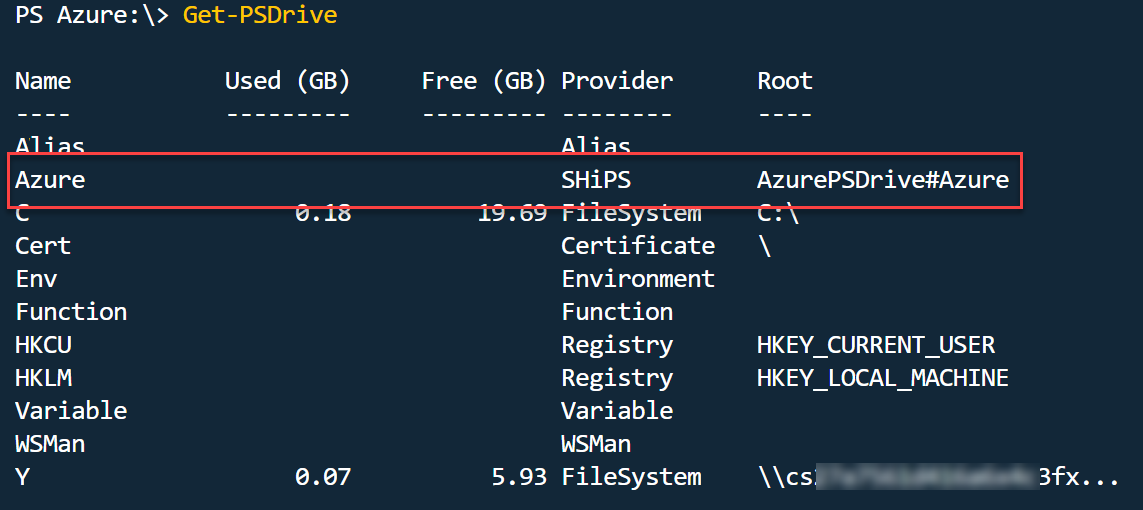This screenshot has height=510, width=1143.
Task: Select the AzurePSDrive#Azure root value
Action: (x=883, y=180)
